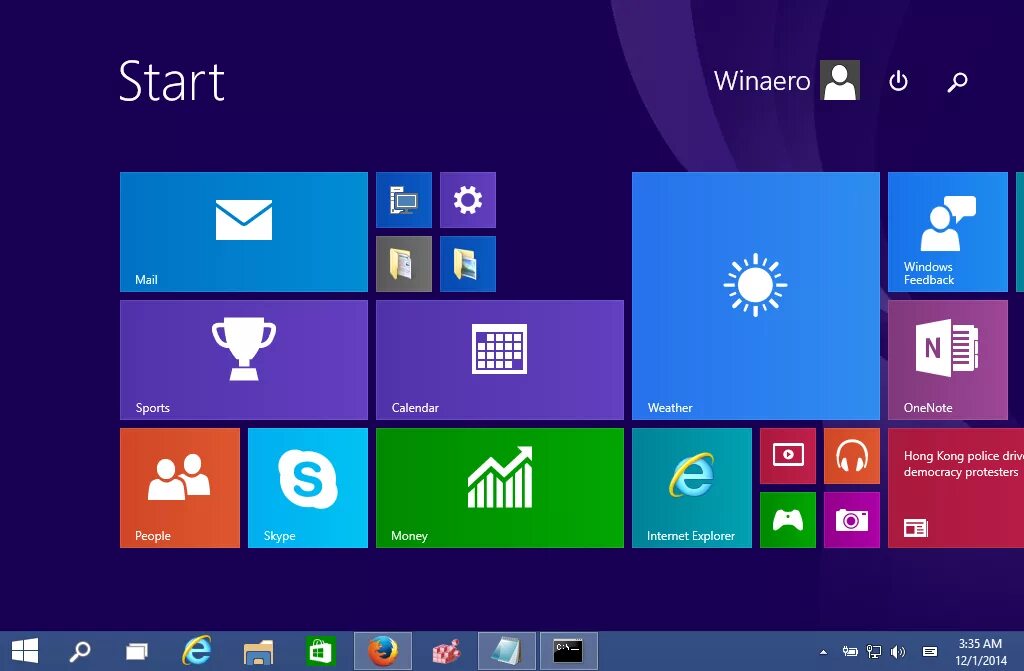Screen dimensions: 1024x671
Task: Launch Internet Explorer from the taskbar
Action: click(x=196, y=651)
